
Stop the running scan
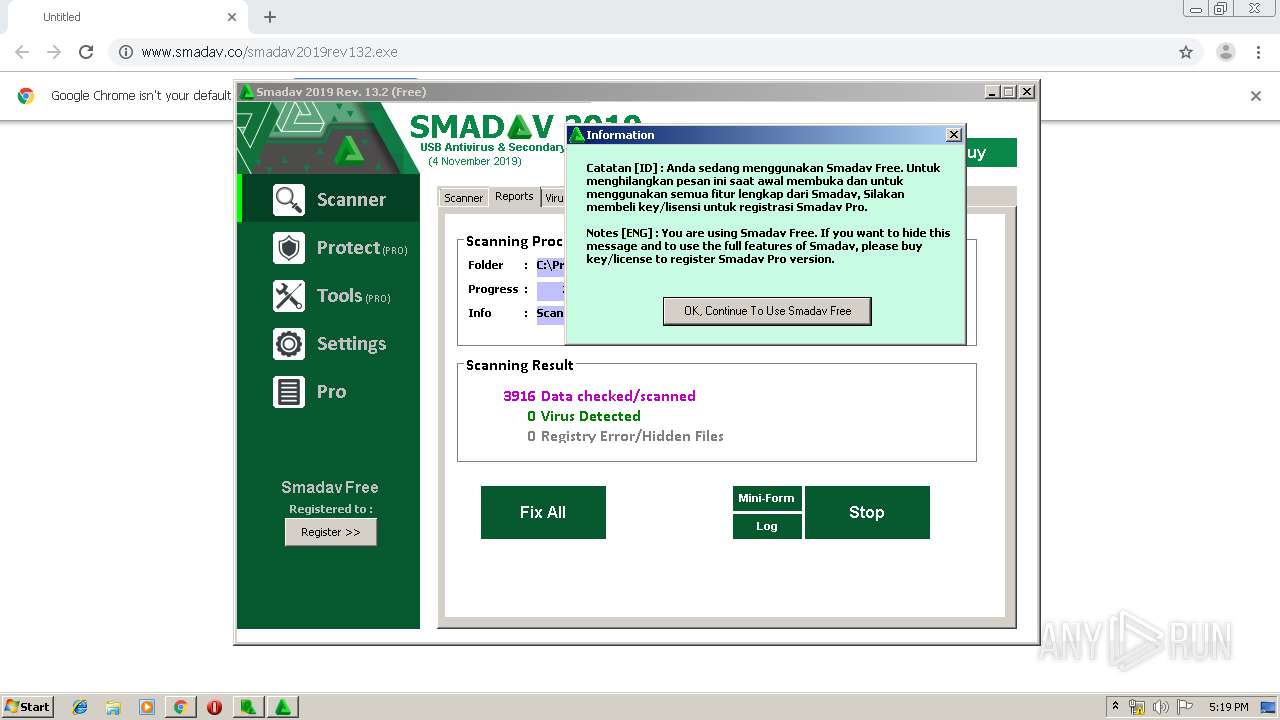point(867,512)
